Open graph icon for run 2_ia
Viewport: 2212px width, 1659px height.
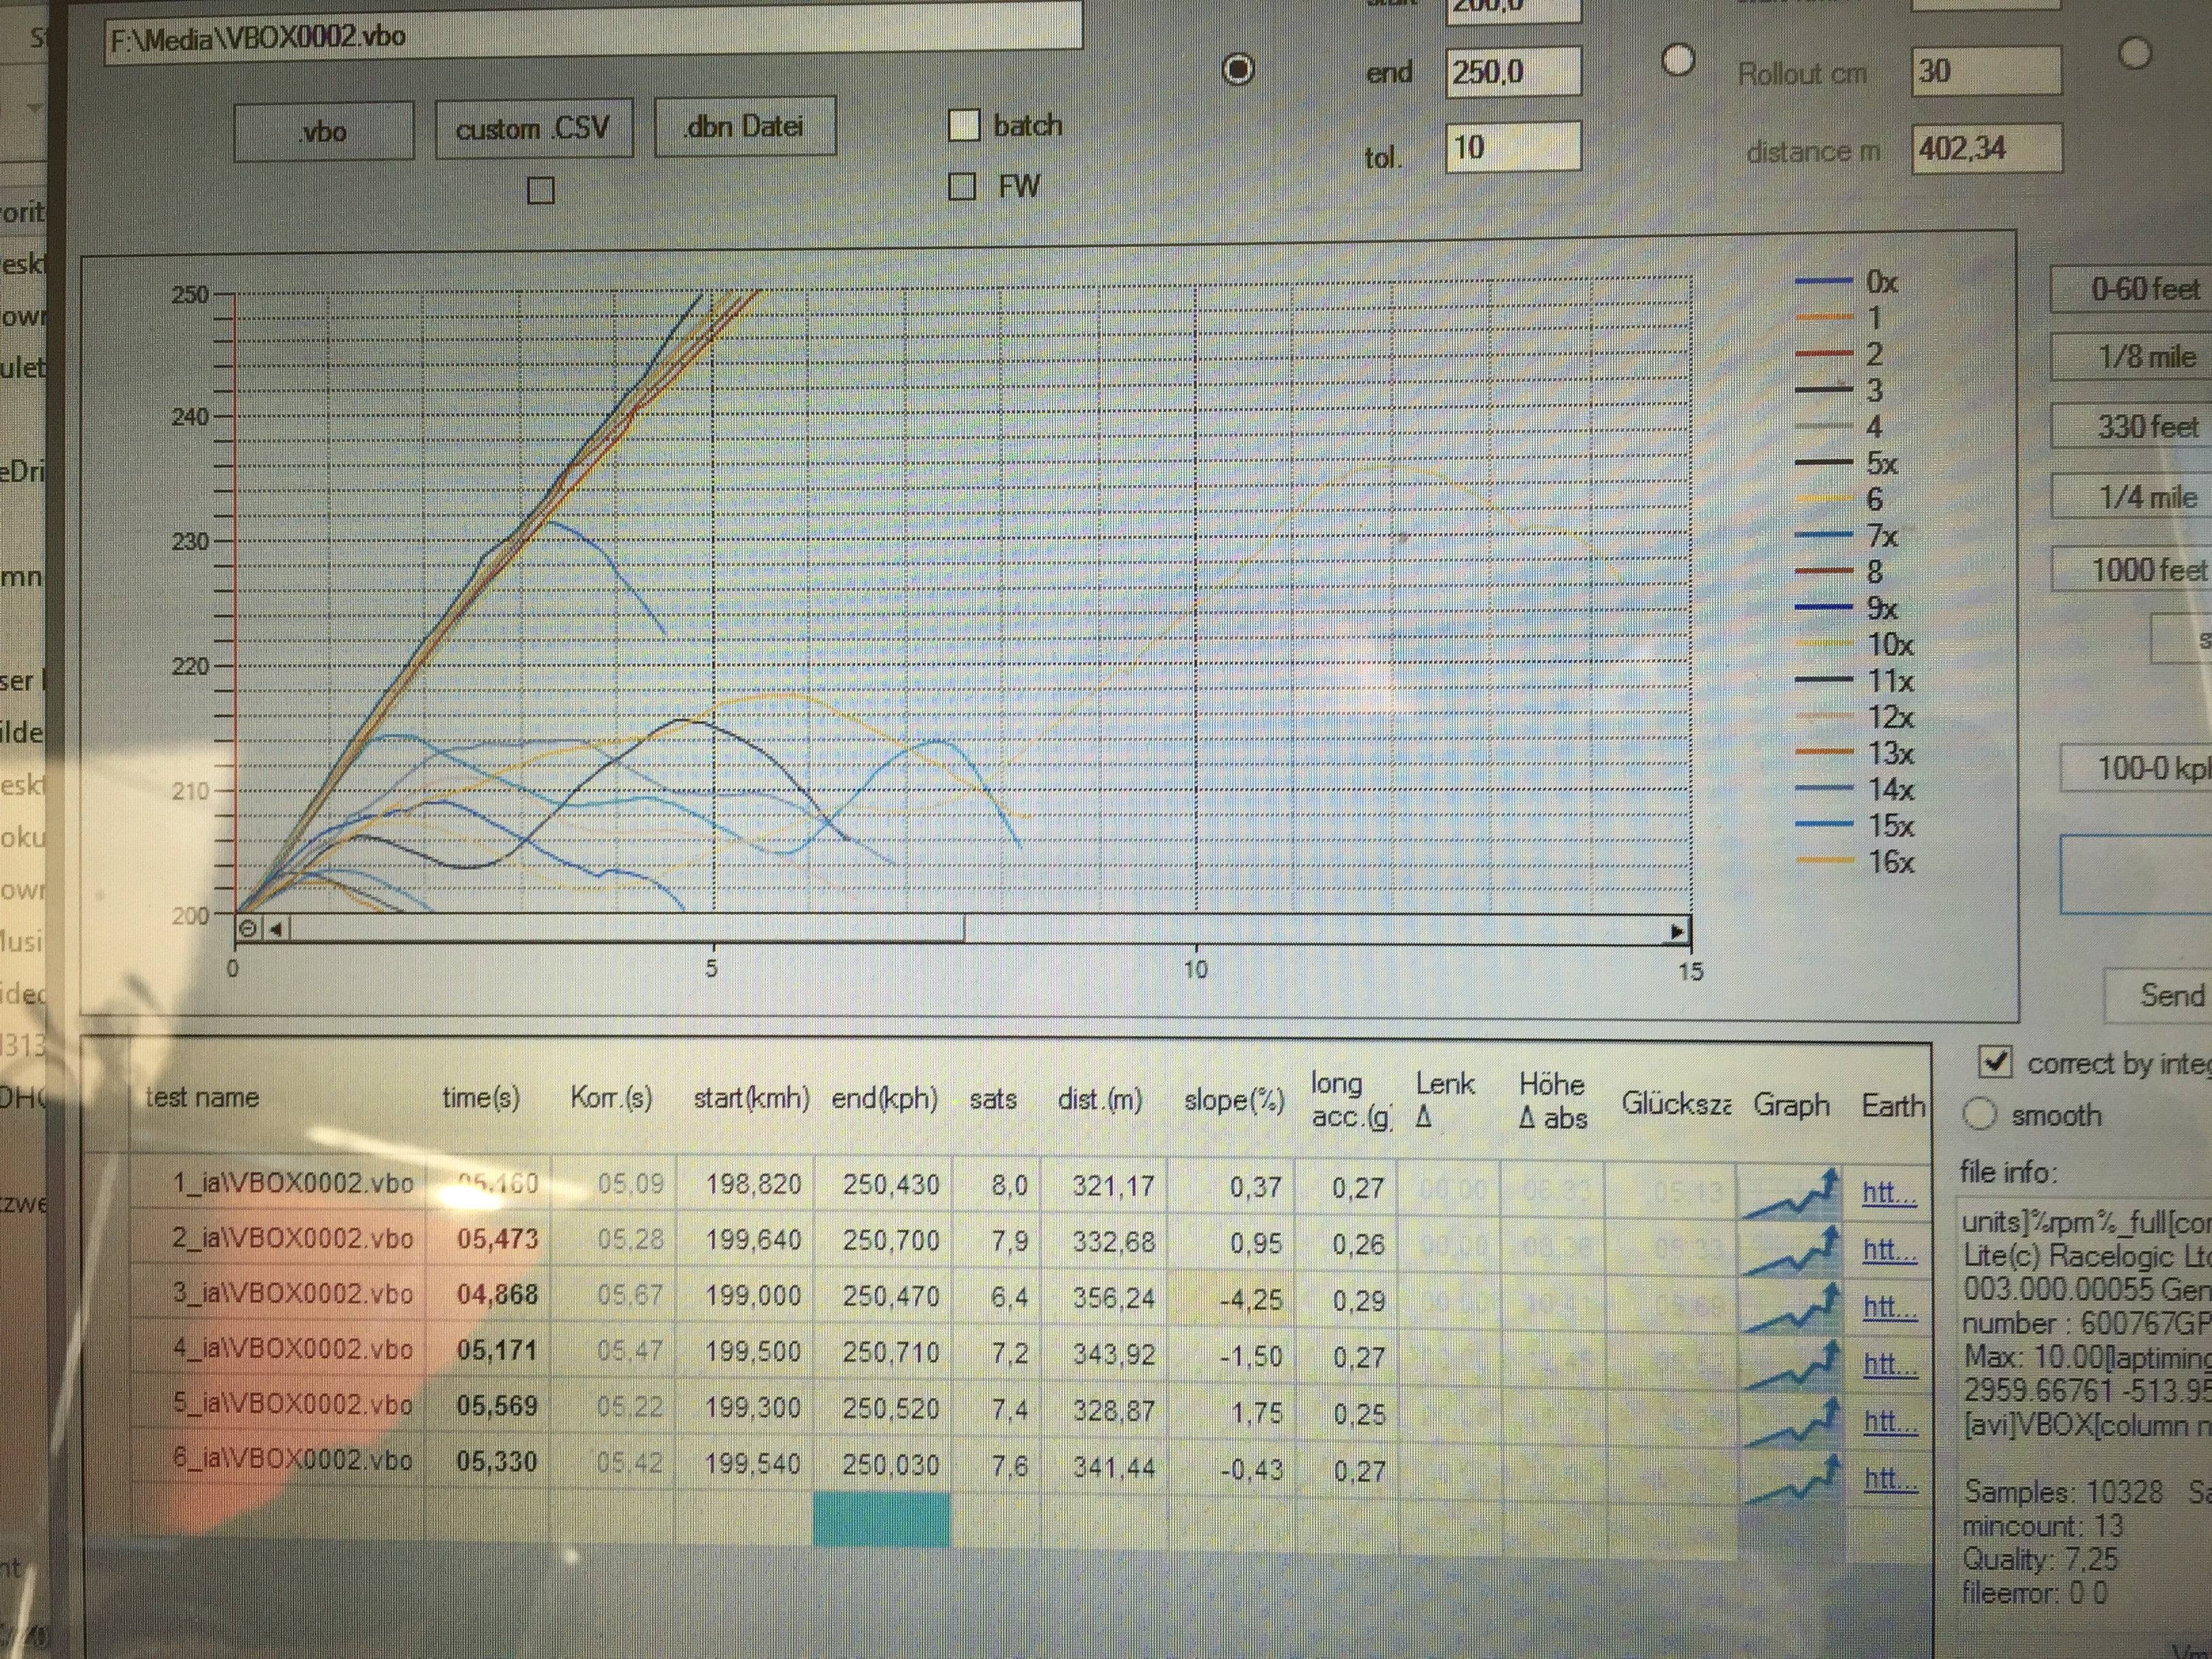point(1791,1250)
